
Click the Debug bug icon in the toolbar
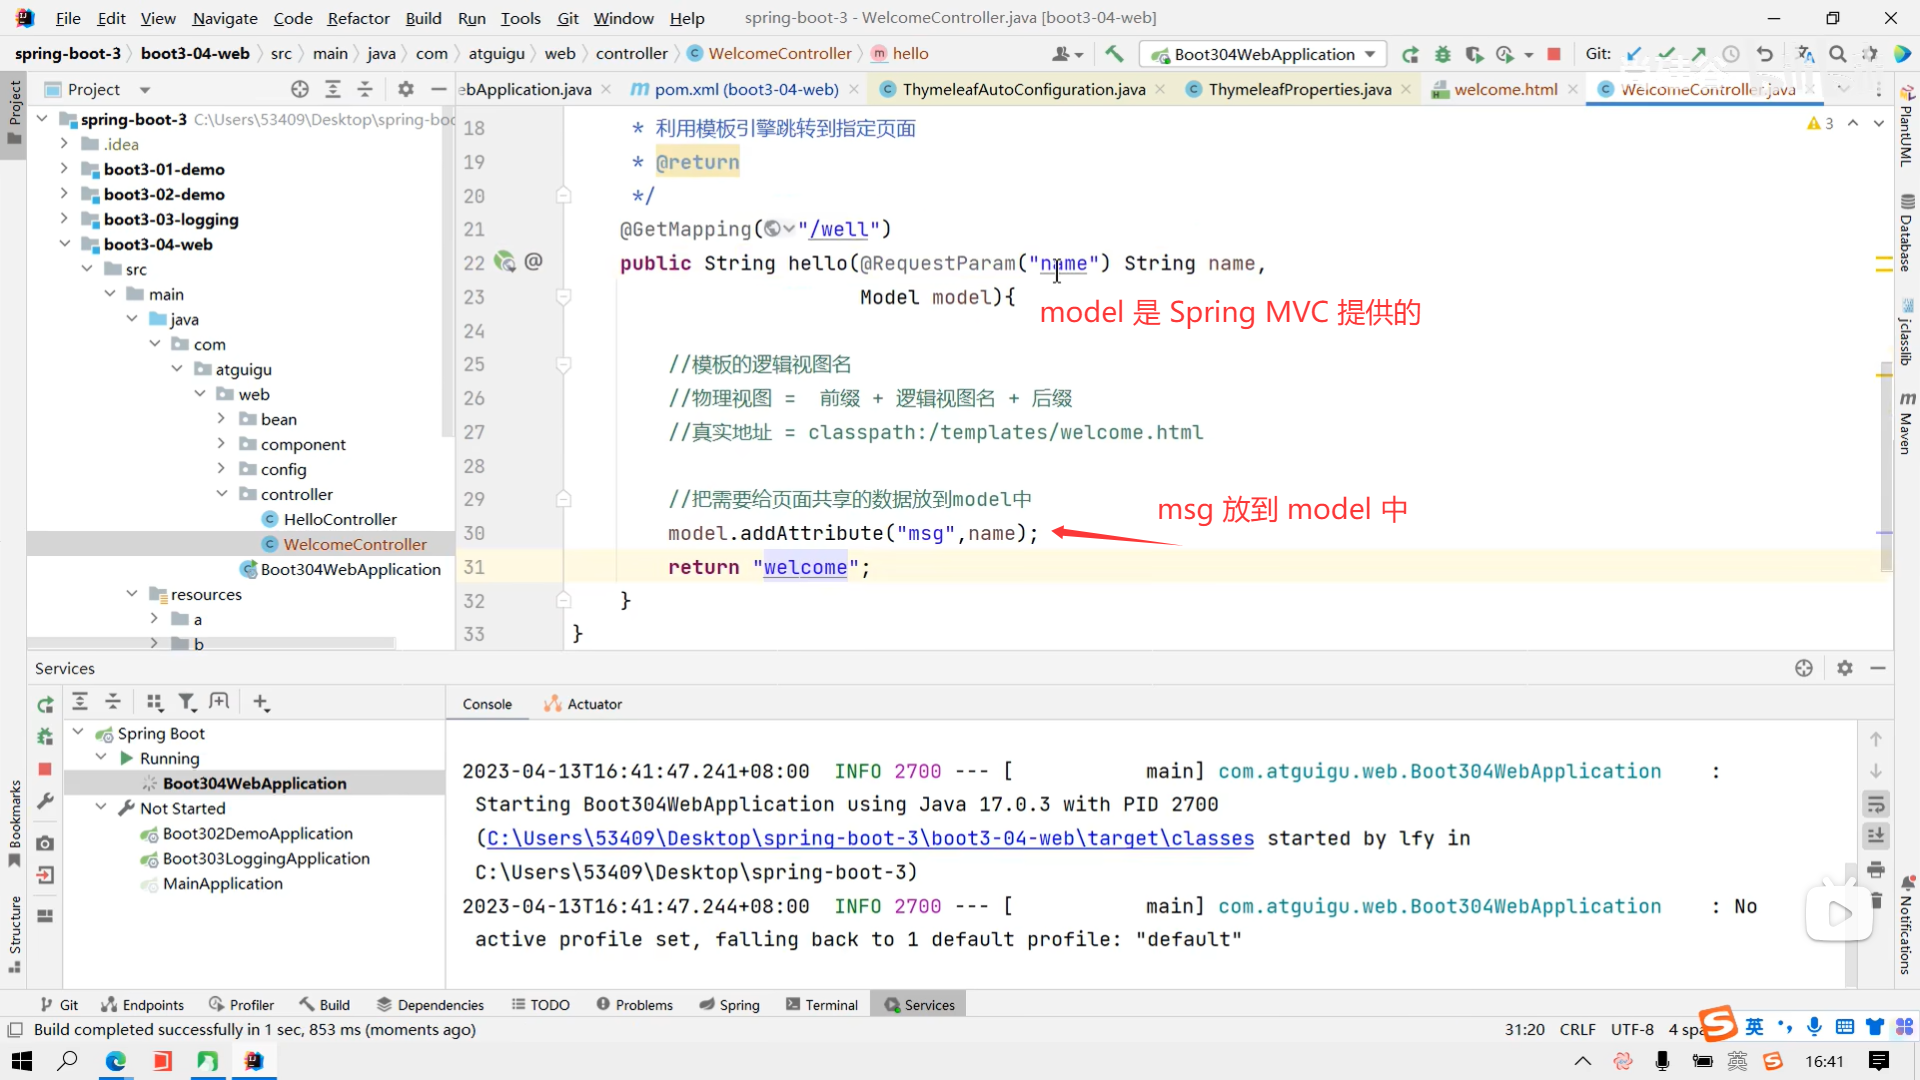(x=1442, y=54)
